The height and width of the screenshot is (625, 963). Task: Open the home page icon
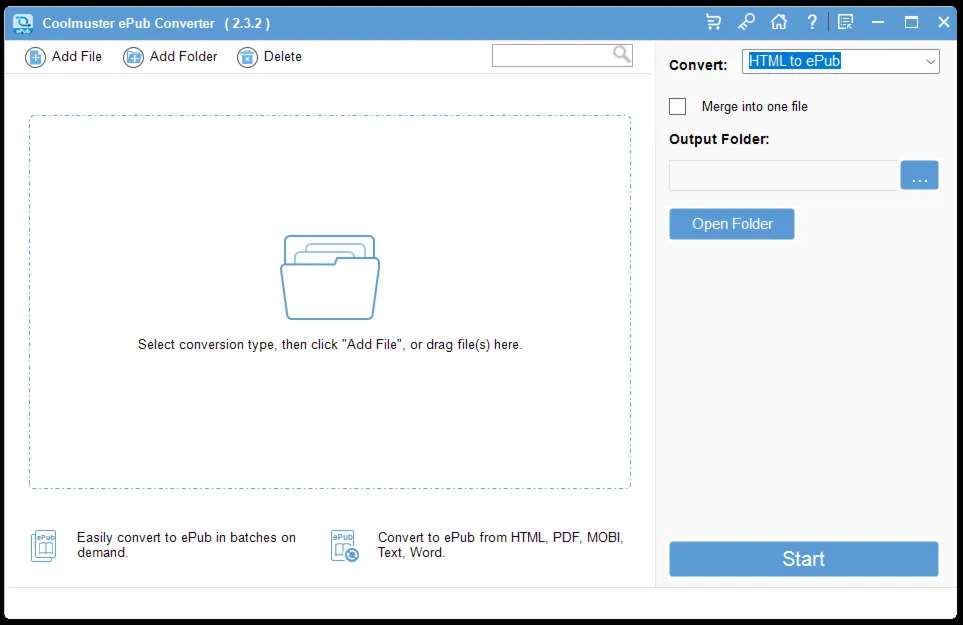[x=779, y=23]
